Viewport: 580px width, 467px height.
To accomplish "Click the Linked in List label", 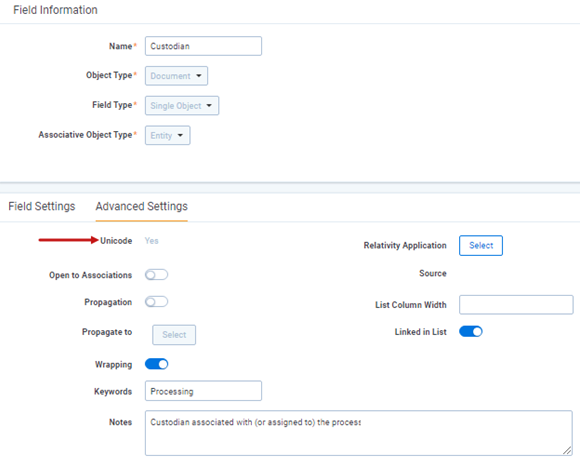I will 420,332.
